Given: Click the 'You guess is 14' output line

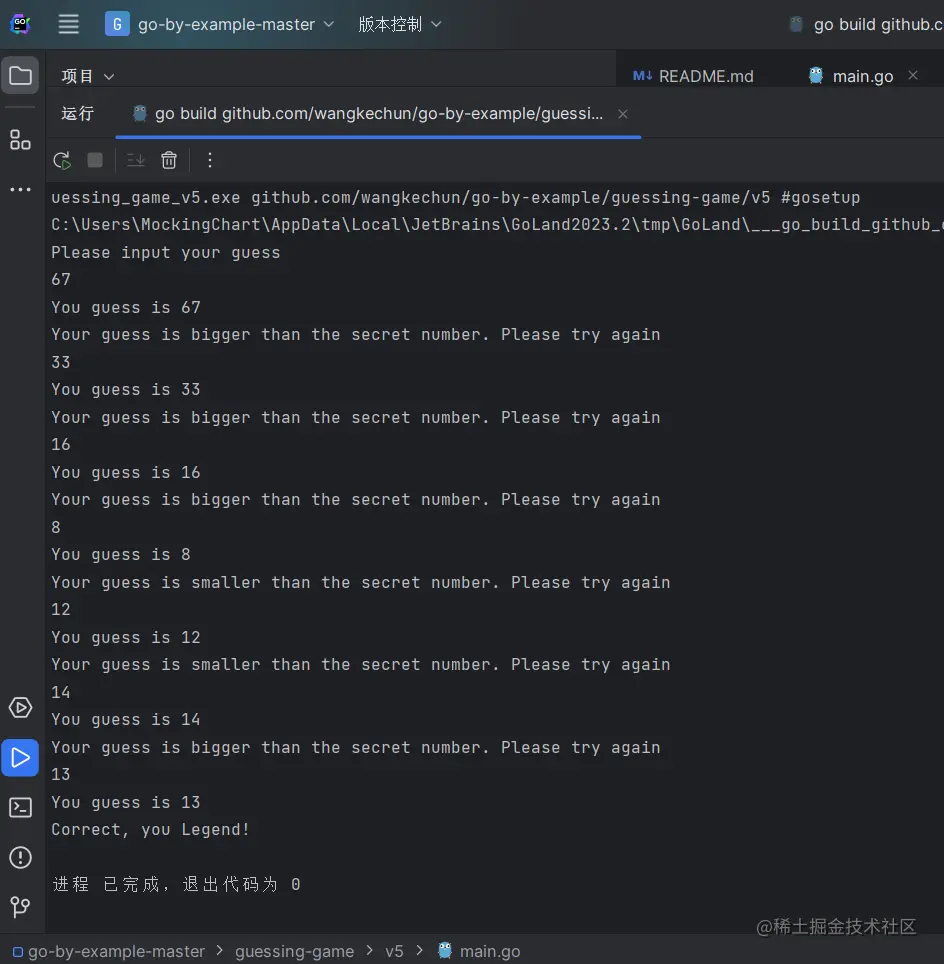Looking at the screenshot, I should pos(125,719).
